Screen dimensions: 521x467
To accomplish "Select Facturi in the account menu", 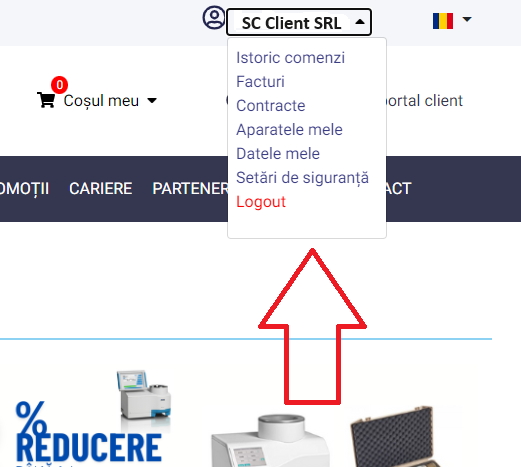I will pyautogui.click(x=260, y=82).
